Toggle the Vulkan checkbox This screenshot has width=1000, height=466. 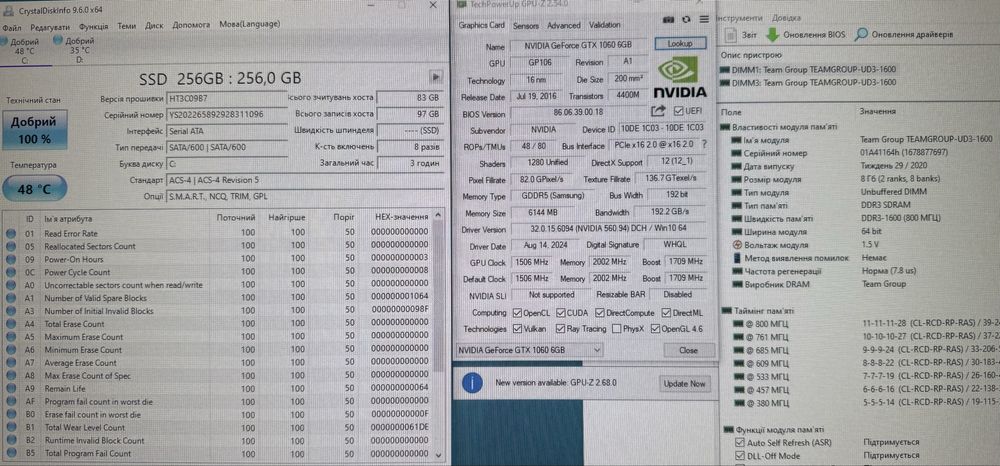click(x=518, y=329)
